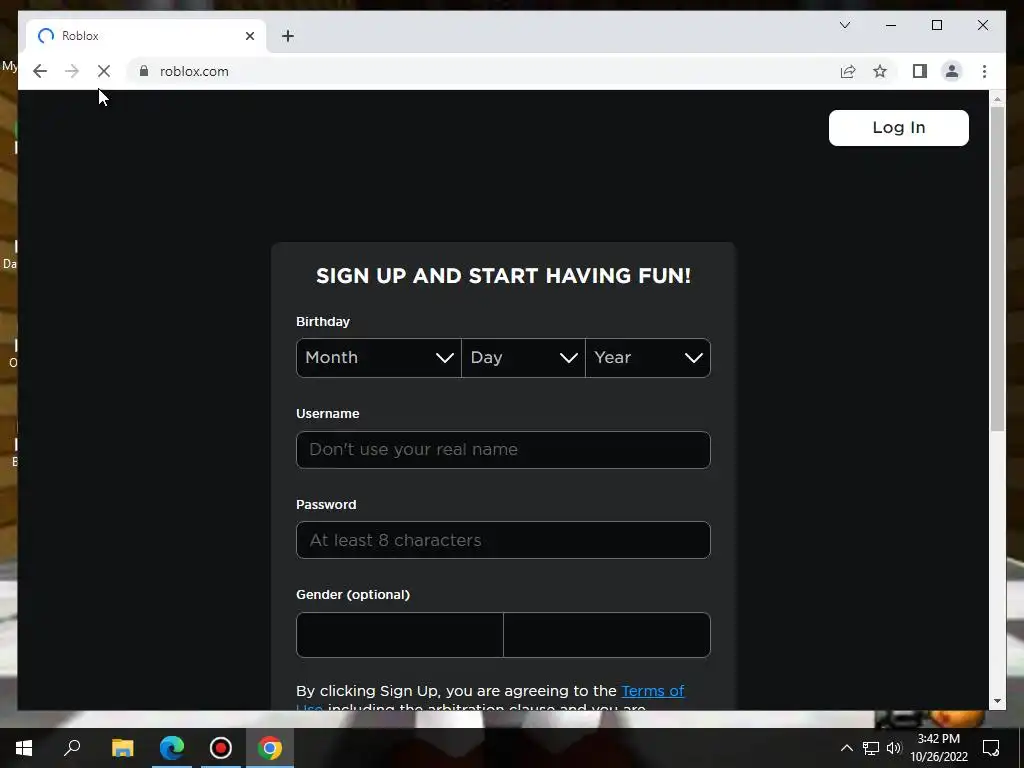The width and height of the screenshot is (1024, 768).
Task: Open Chrome three-dot menu
Action: (984, 71)
